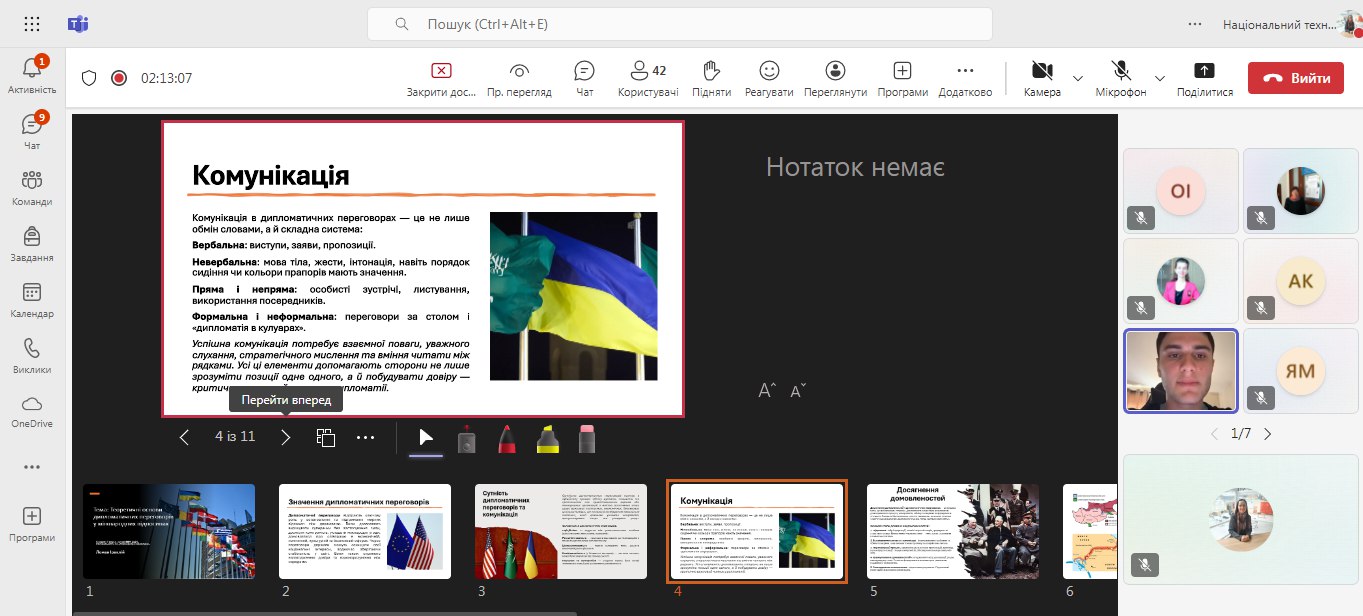
Task: Open Додатково more options menu
Action: pos(965,77)
